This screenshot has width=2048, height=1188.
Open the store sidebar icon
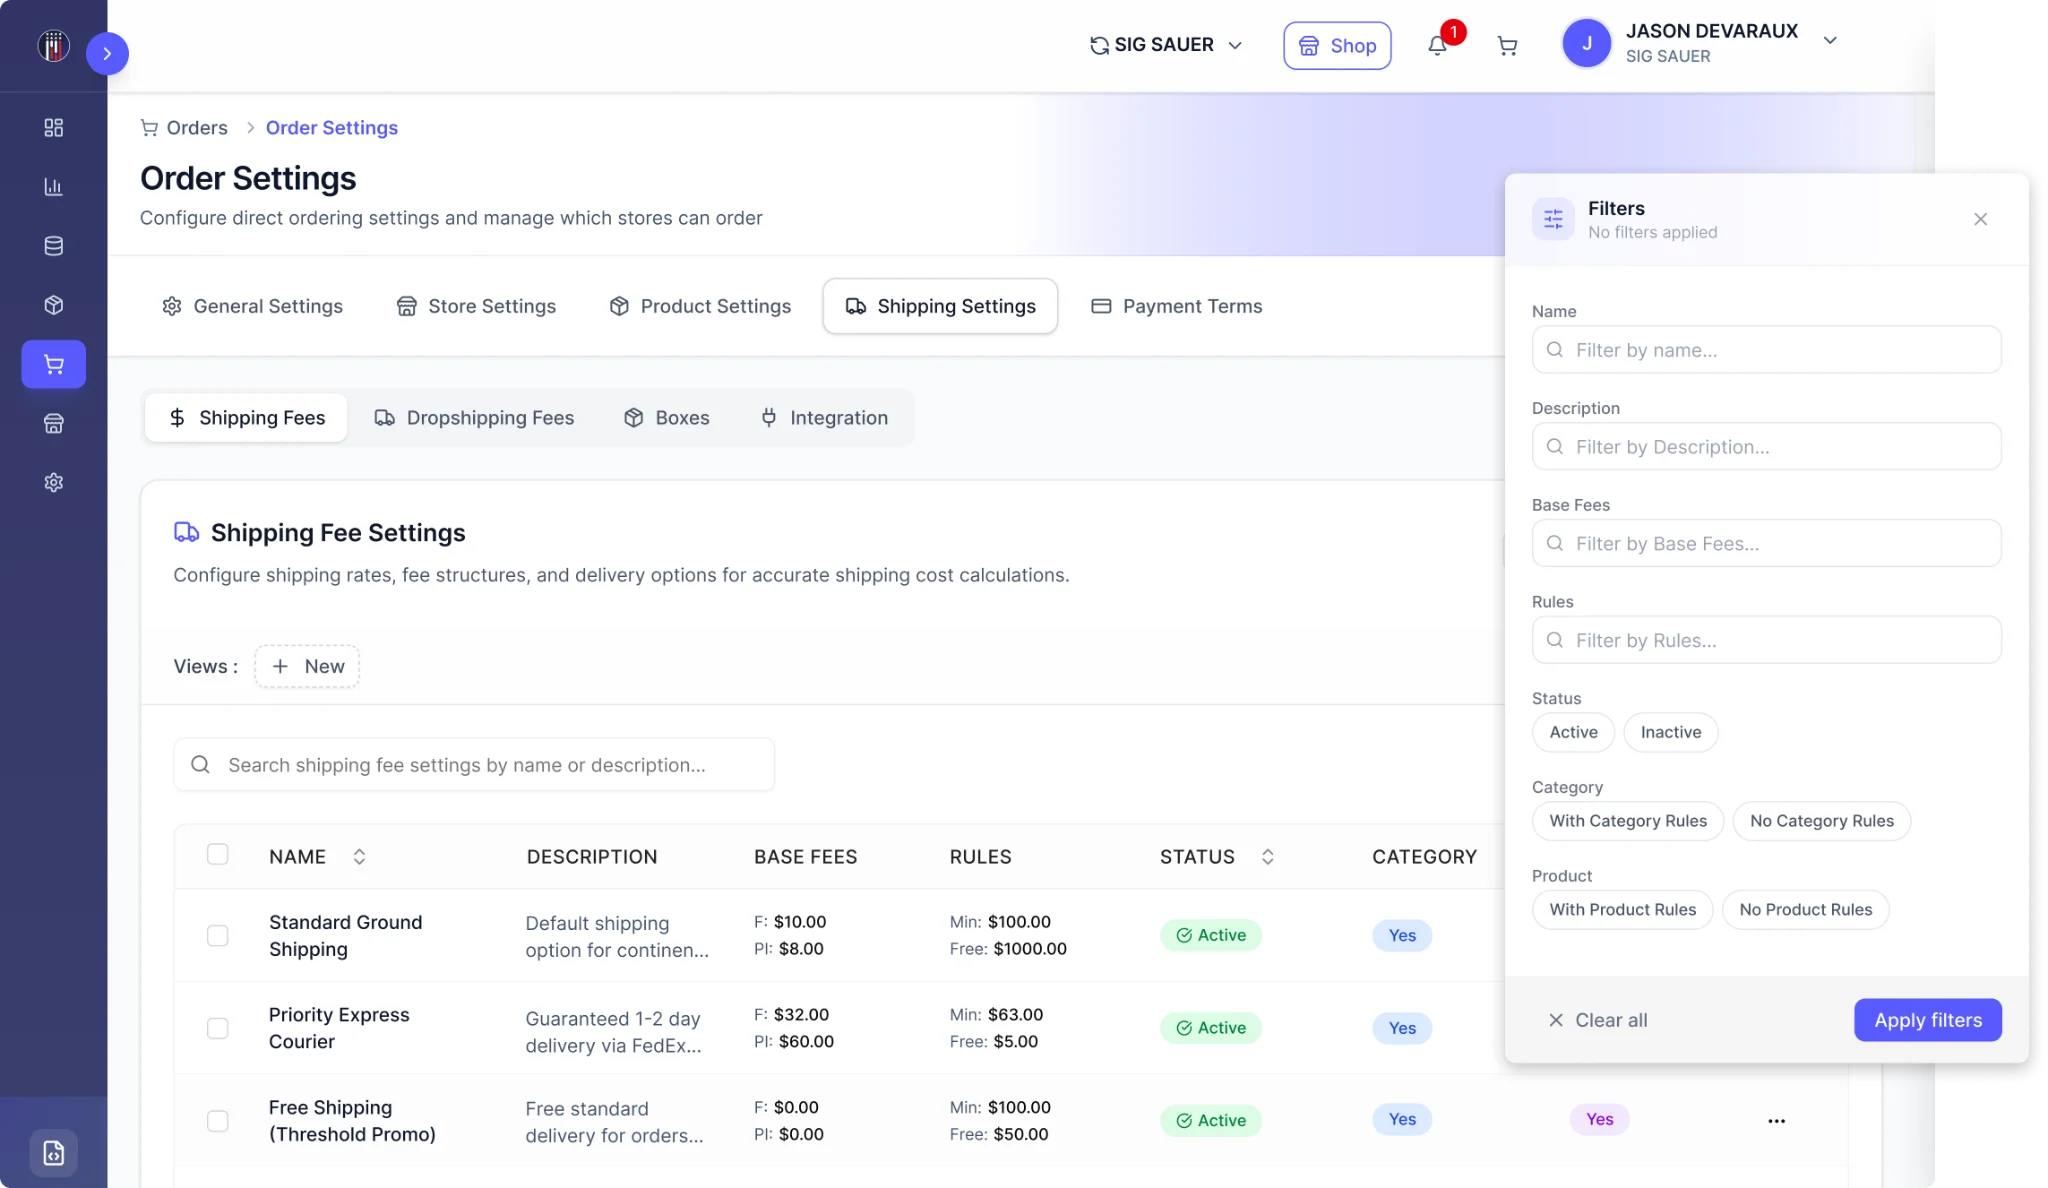pos(54,424)
